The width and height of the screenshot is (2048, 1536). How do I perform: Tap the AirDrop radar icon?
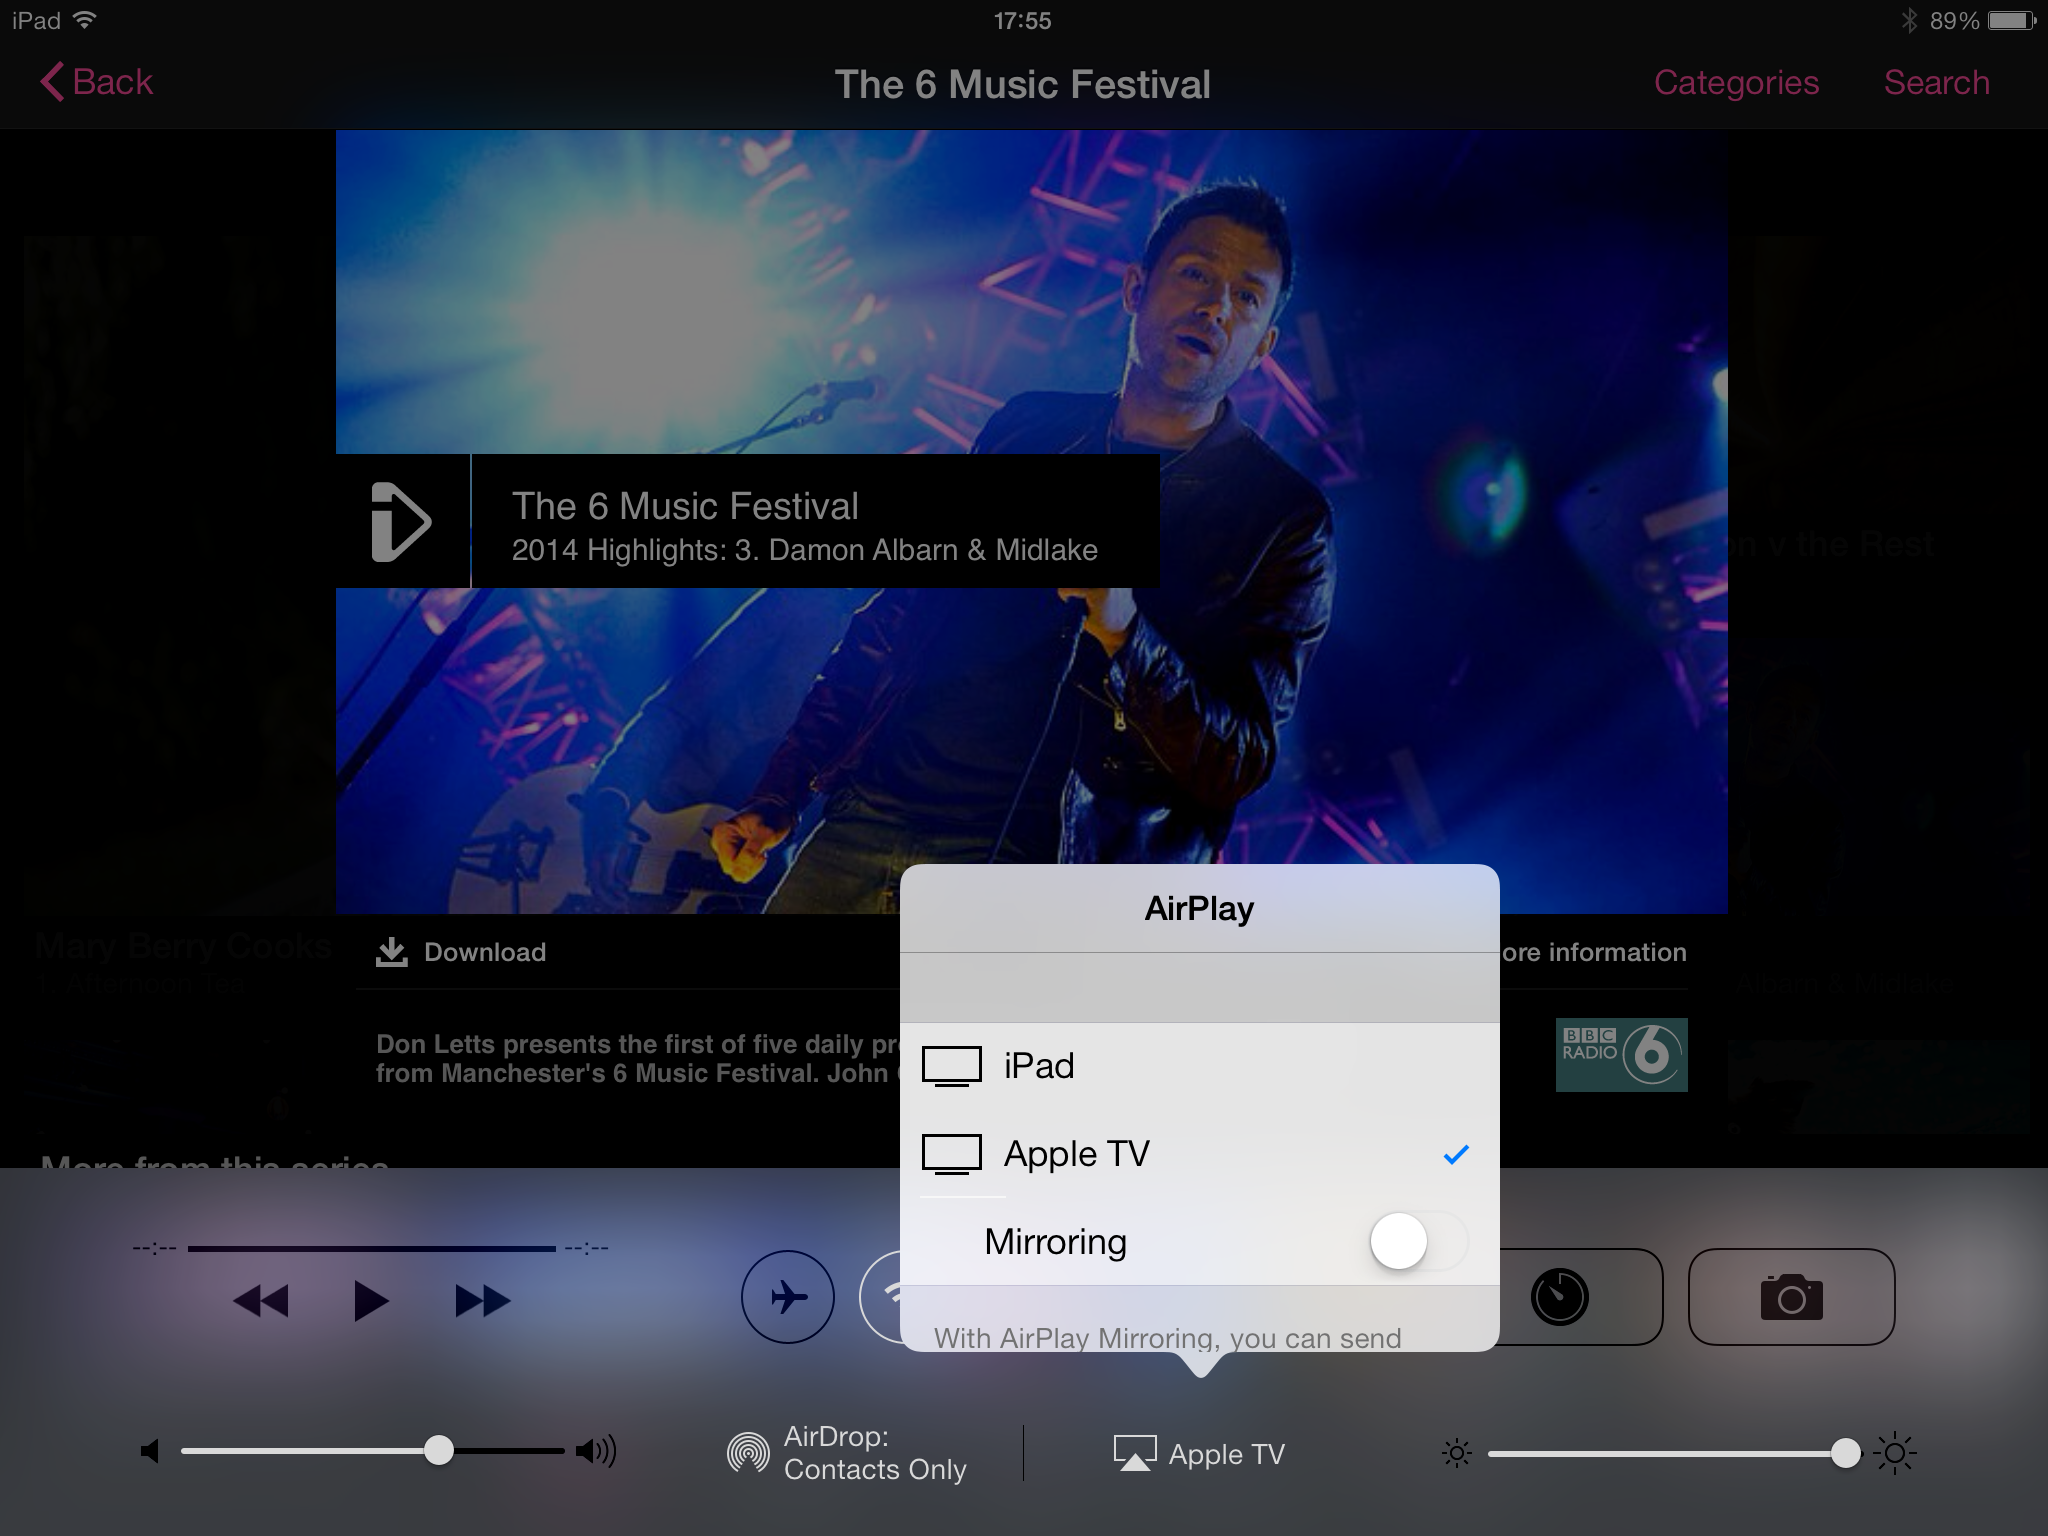pyautogui.click(x=748, y=1453)
